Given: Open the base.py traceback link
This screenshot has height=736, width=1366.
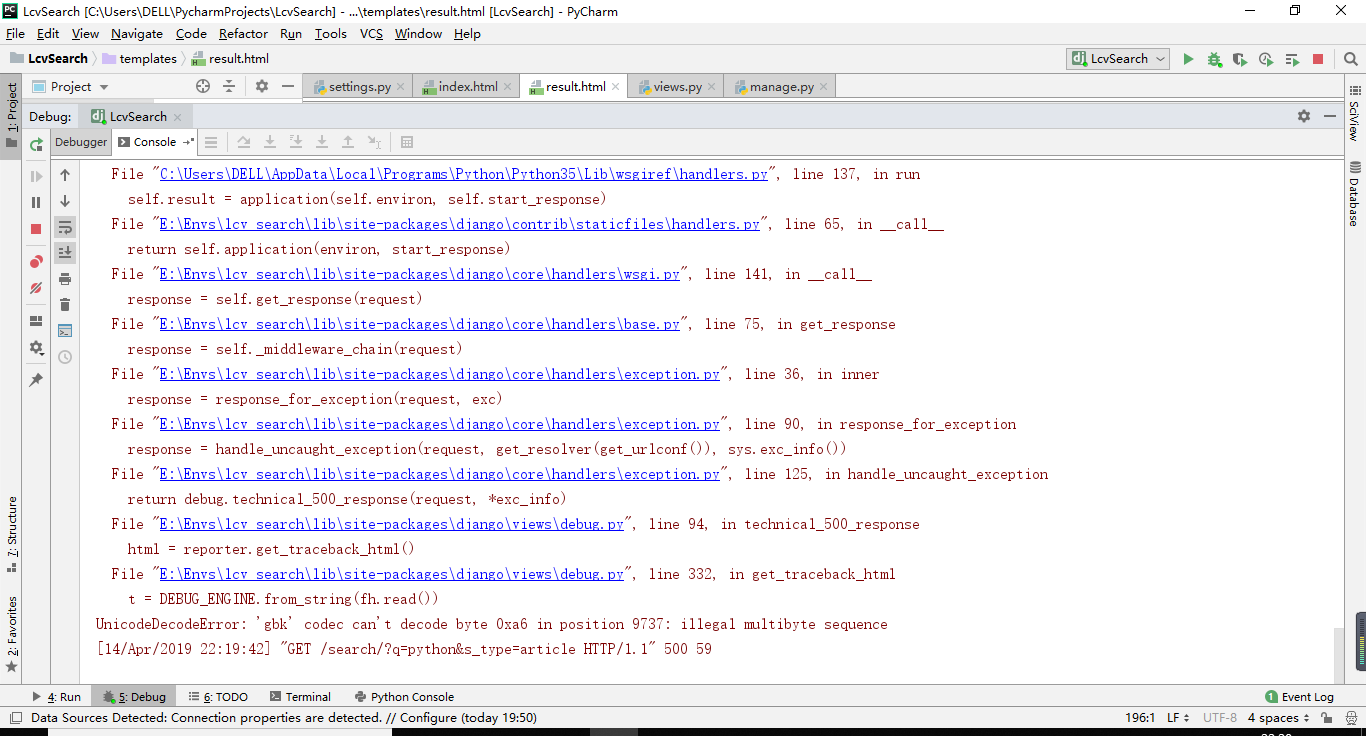Looking at the screenshot, I should [420, 324].
